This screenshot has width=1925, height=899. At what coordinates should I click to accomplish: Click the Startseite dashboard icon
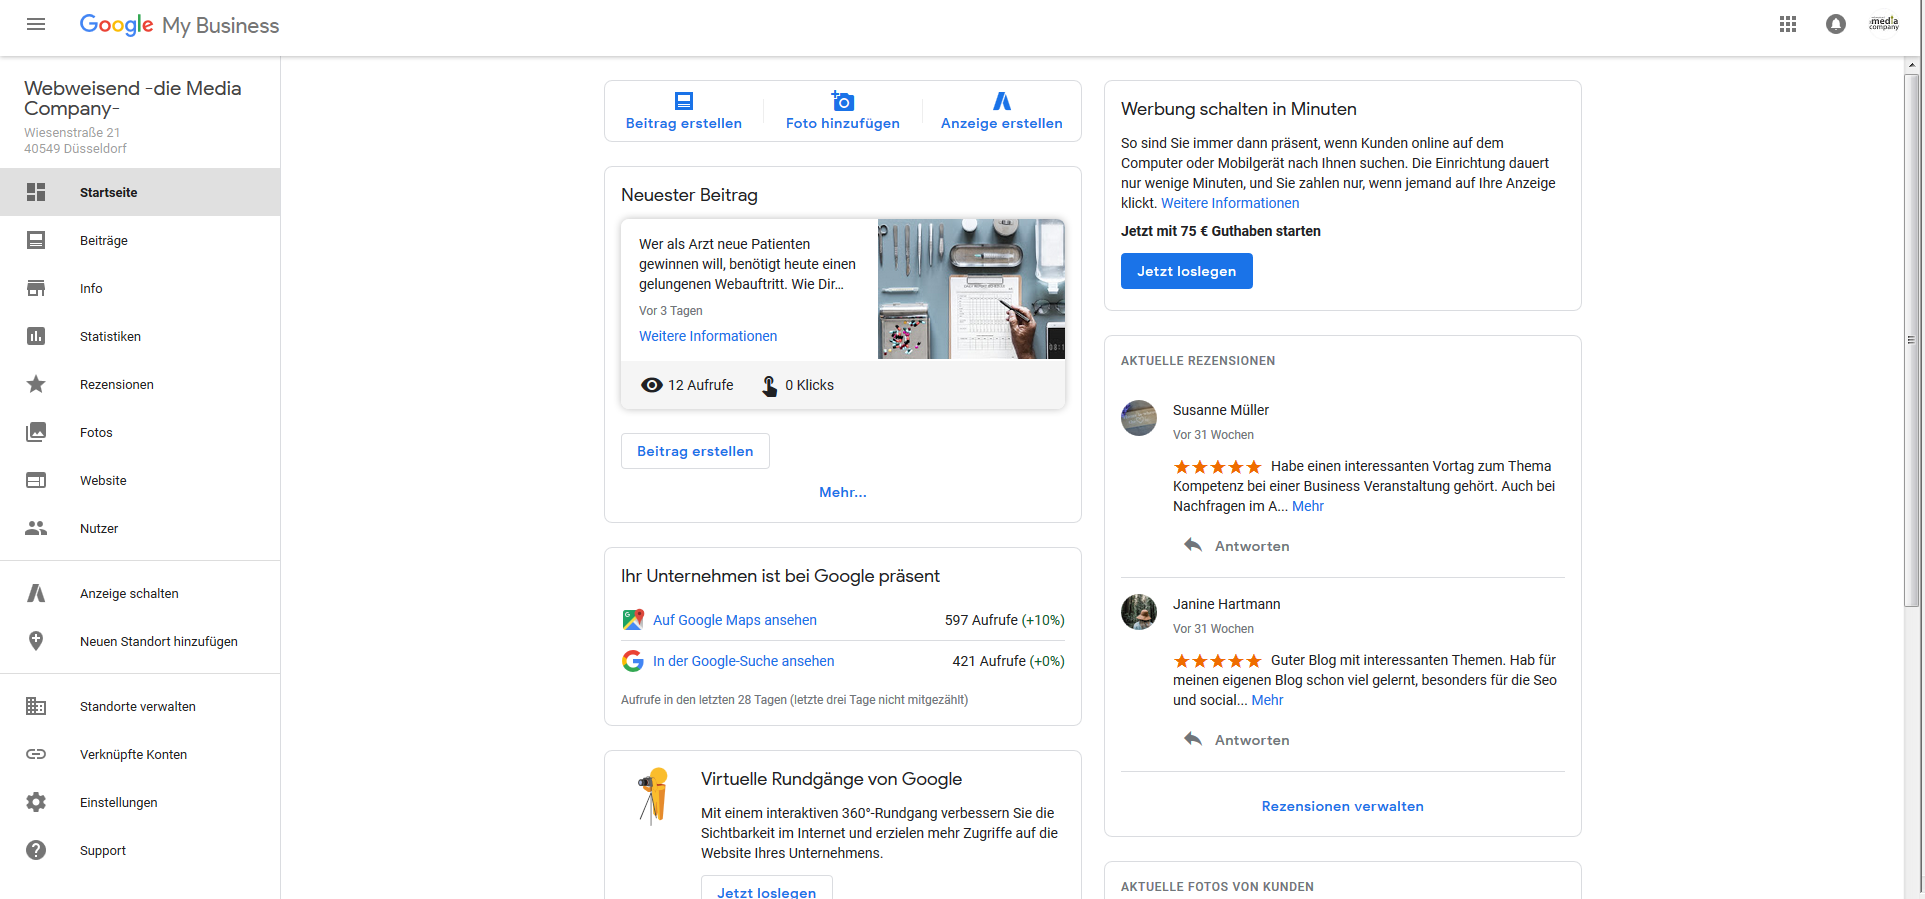[x=36, y=192]
